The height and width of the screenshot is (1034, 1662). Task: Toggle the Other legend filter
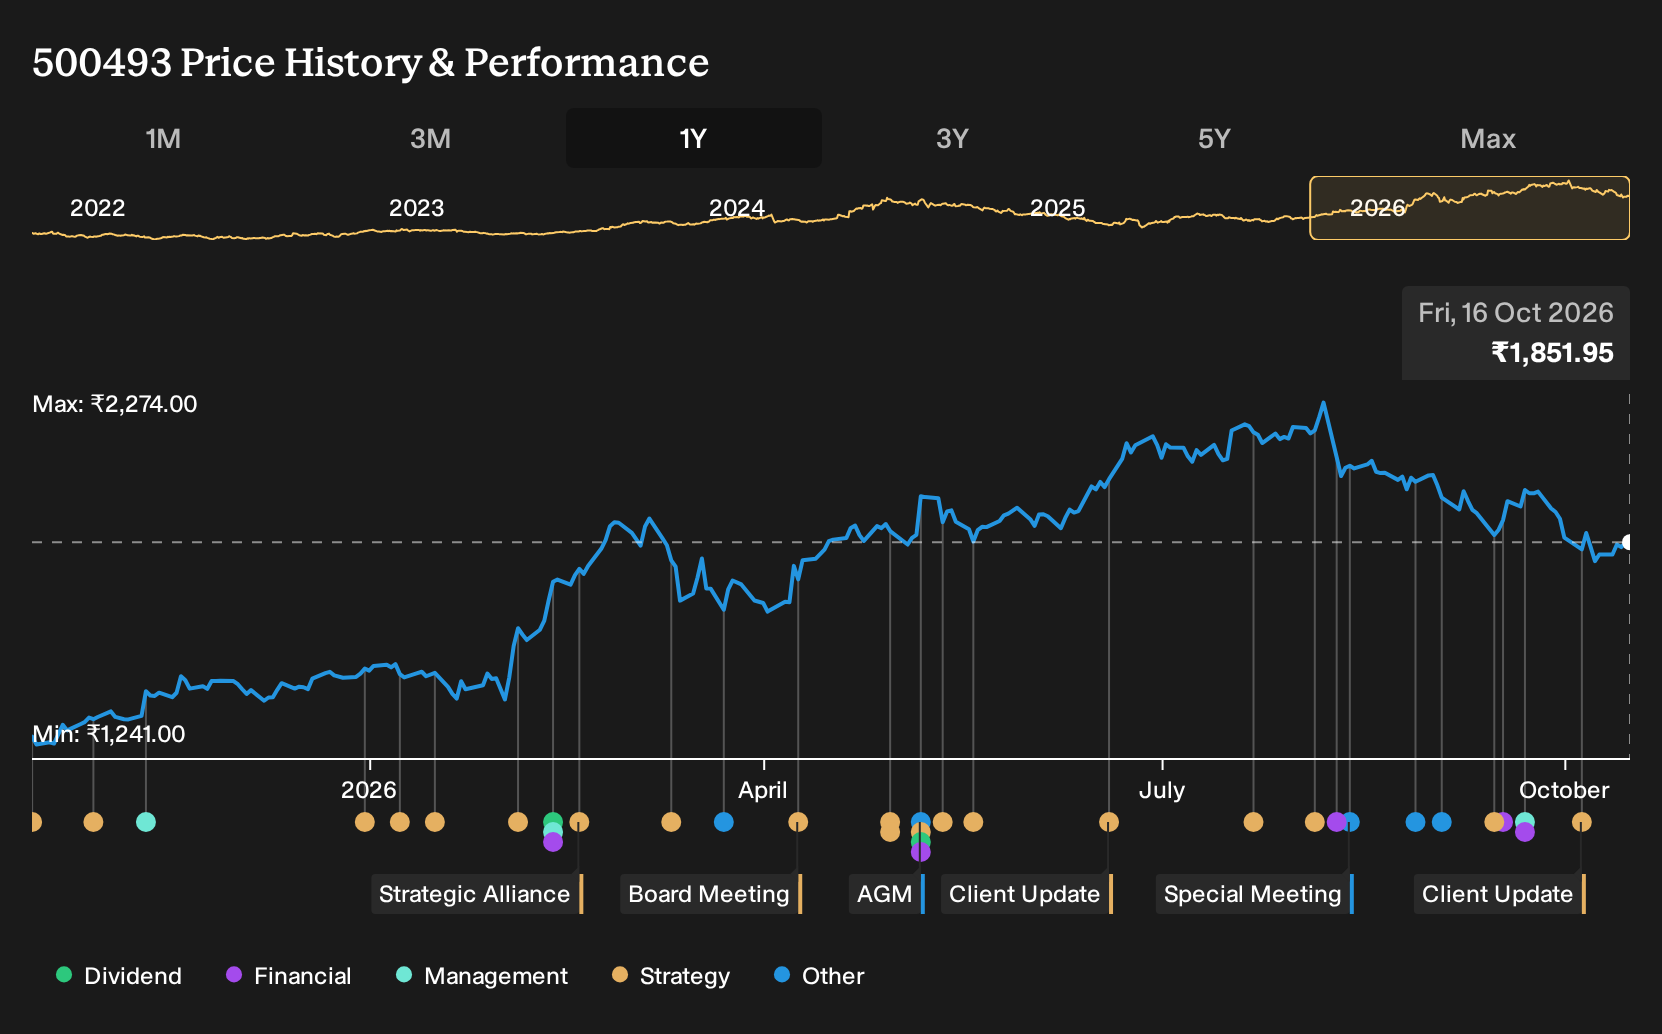pos(819,975)
